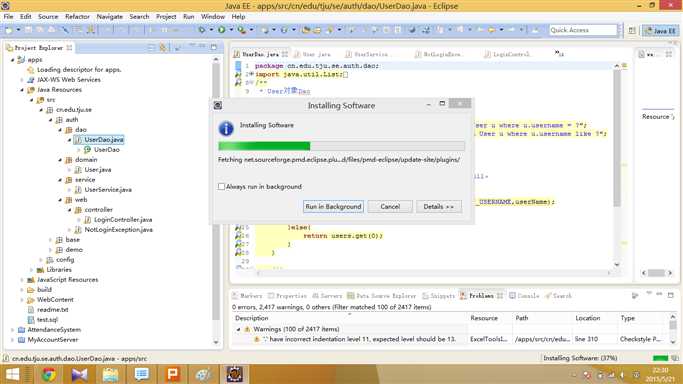Select UserService.java in Project Explorer
Image resolution: width=683 pixels, height=384 pixels.
pos(108,190)
